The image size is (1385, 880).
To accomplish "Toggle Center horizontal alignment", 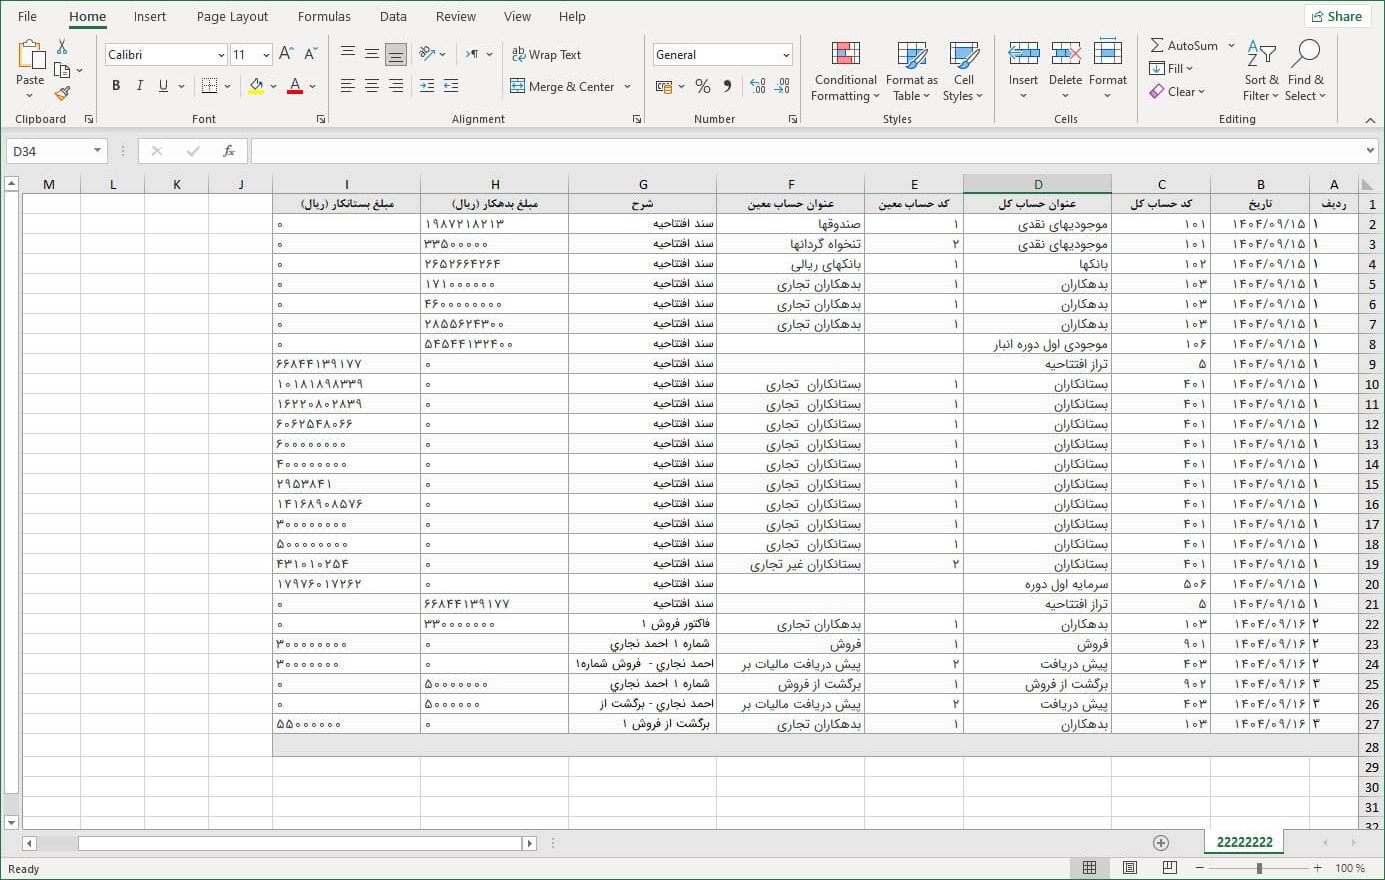I will 372,86.
